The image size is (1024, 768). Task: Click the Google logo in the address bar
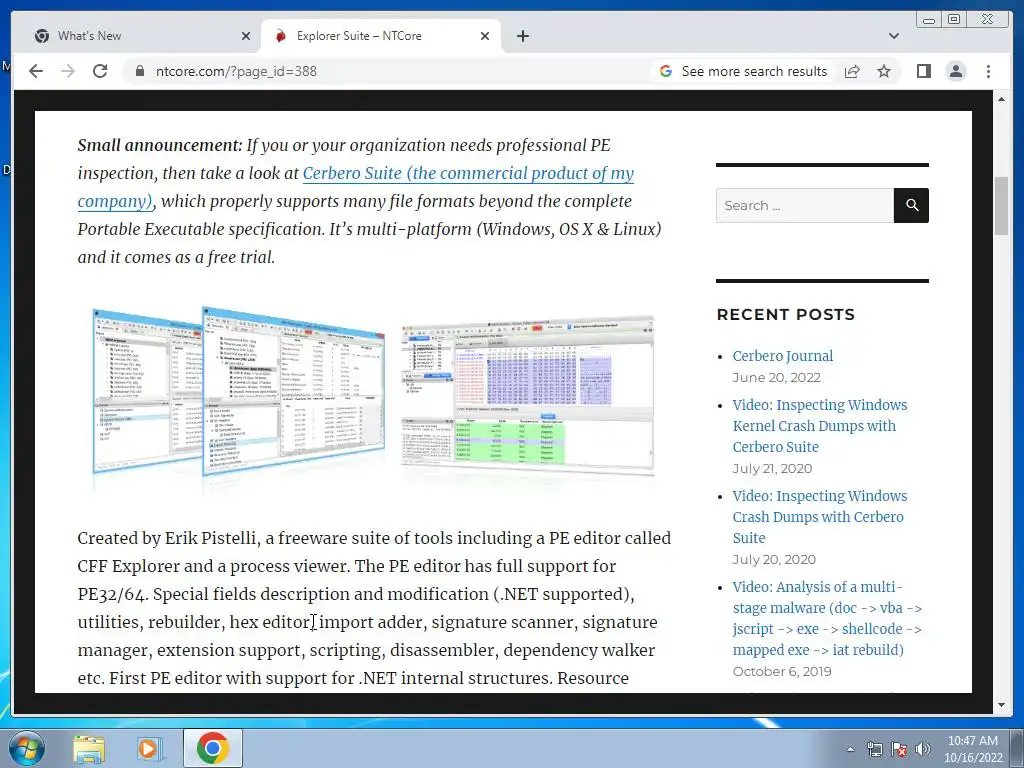(x=665, y=71)
